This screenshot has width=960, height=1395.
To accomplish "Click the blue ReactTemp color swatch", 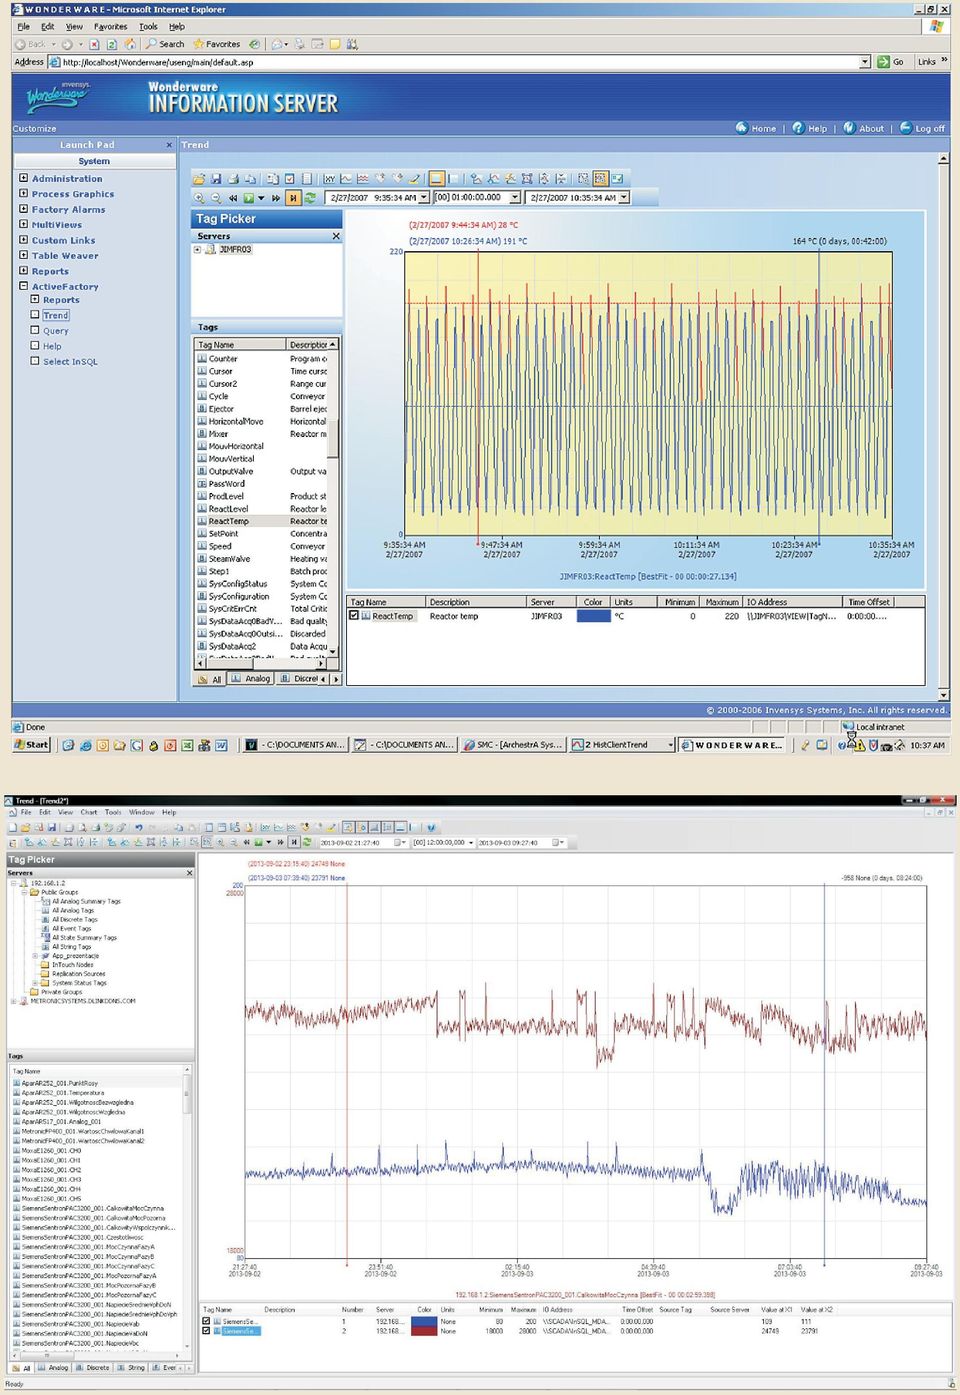I will 594,616.
